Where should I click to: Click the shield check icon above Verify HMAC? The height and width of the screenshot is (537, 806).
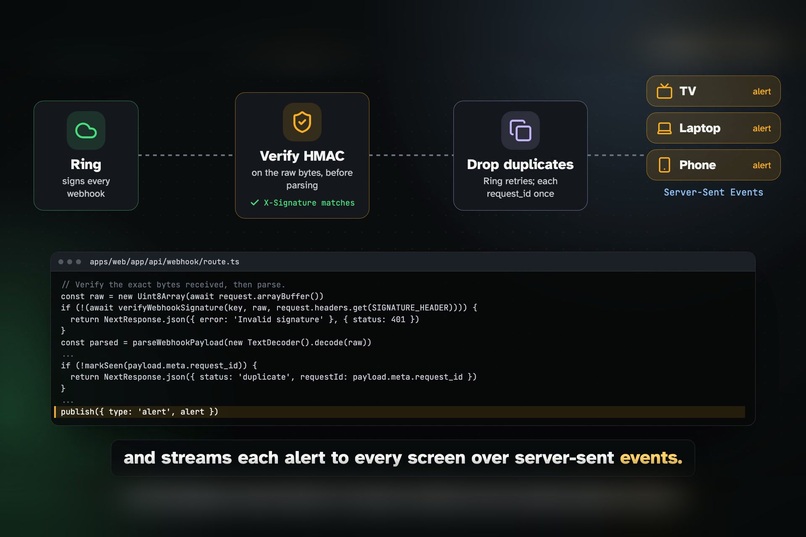[302, 122]
